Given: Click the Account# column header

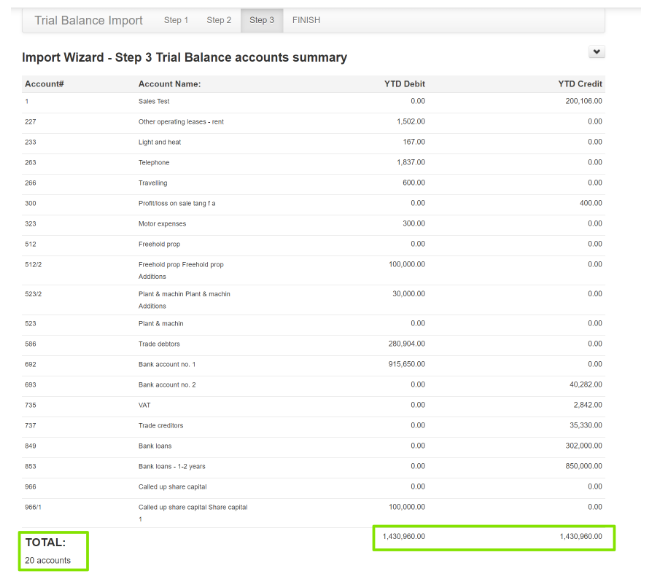Looking at the screenshot, I should [x=44, y=84].
